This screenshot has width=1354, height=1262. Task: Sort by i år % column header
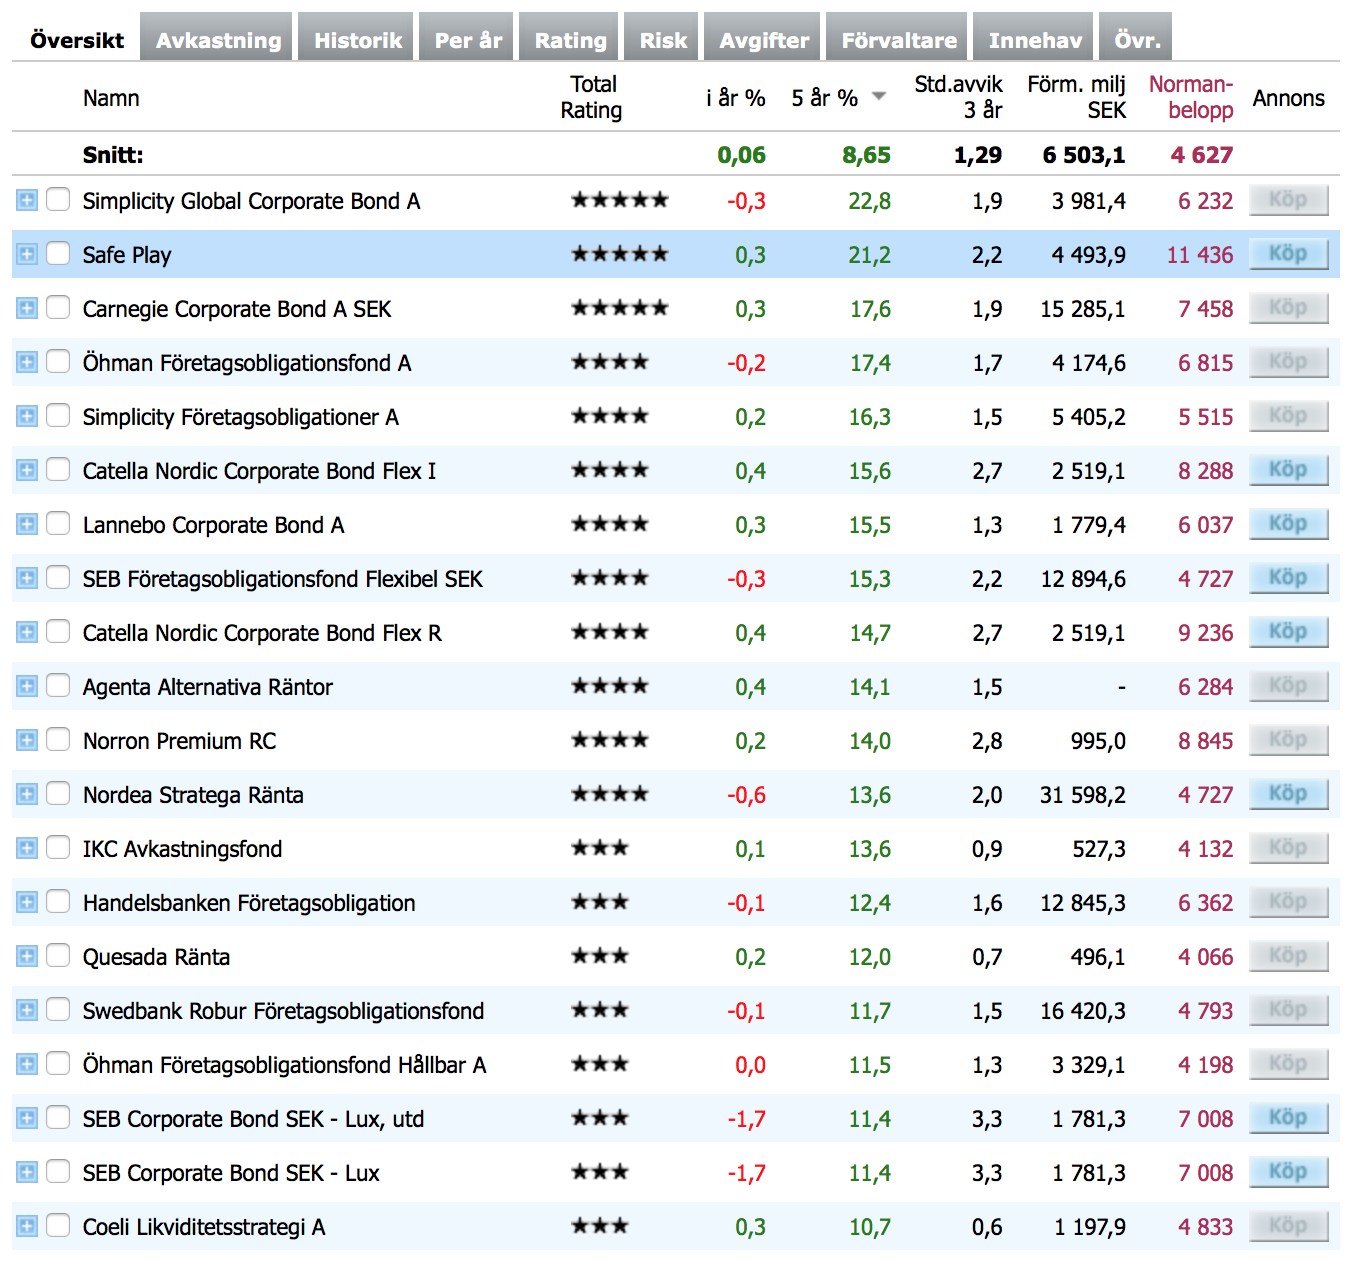tap(735, 98)
